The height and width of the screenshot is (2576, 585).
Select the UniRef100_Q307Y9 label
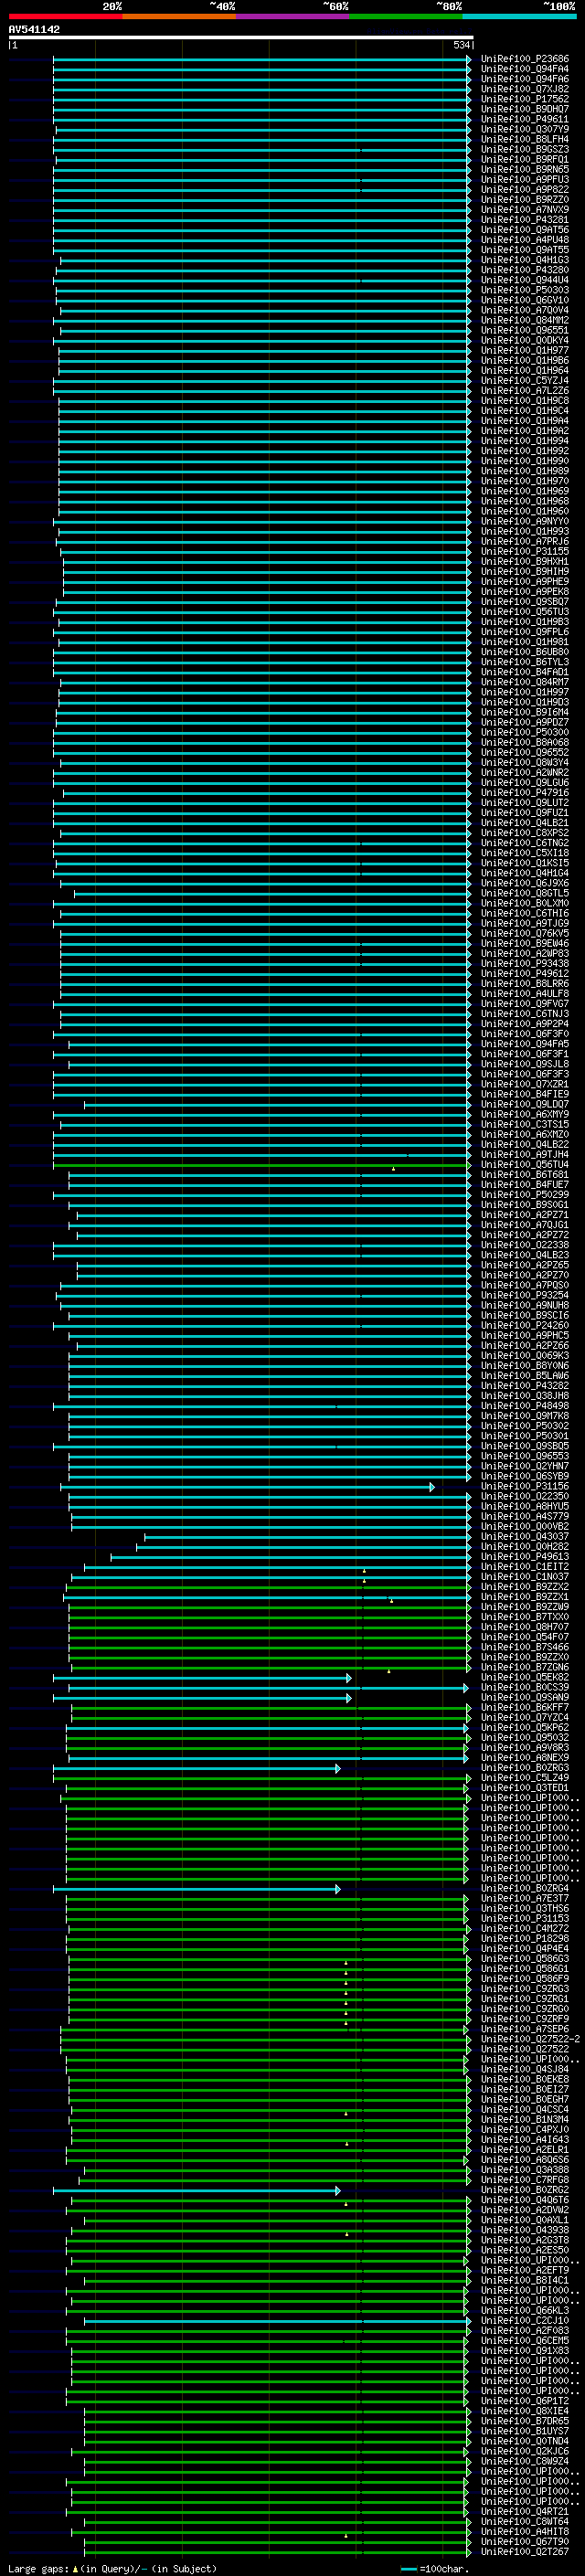tap(524, 129)
